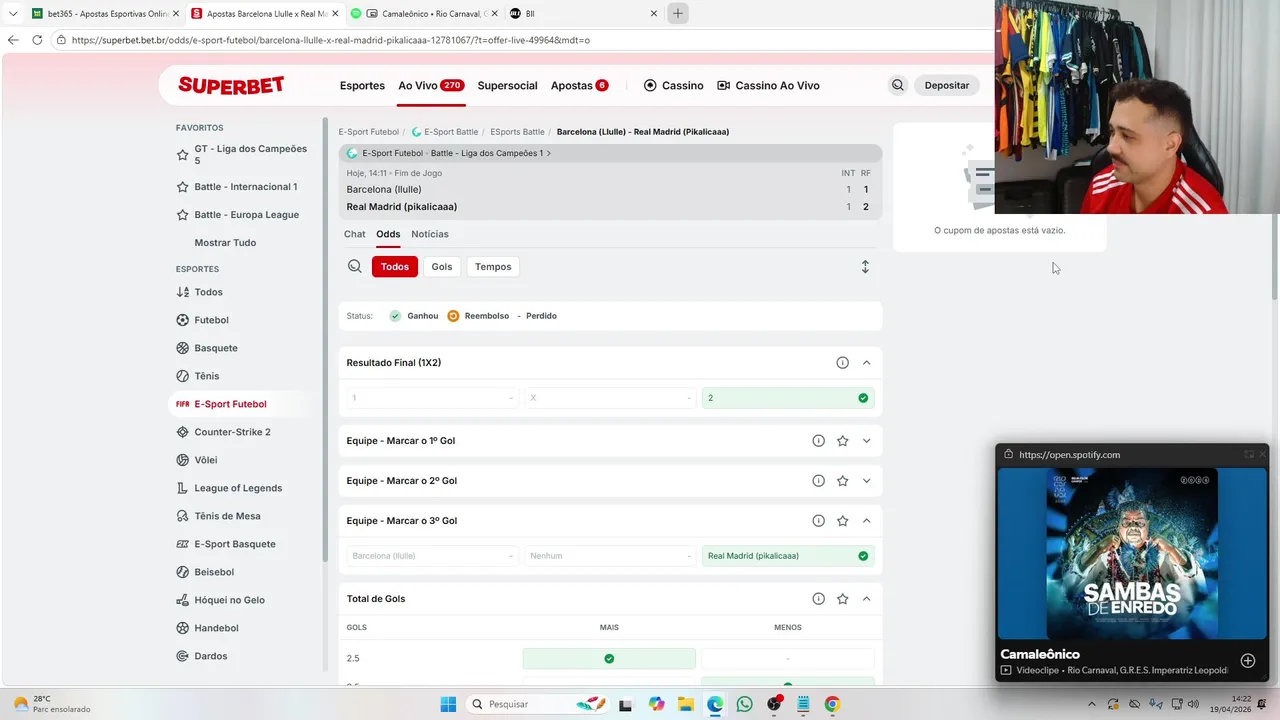Expand the Equipe - Marcar o 2º Gol section
This screenshot has width=1280, height=720.
point(866,481)
